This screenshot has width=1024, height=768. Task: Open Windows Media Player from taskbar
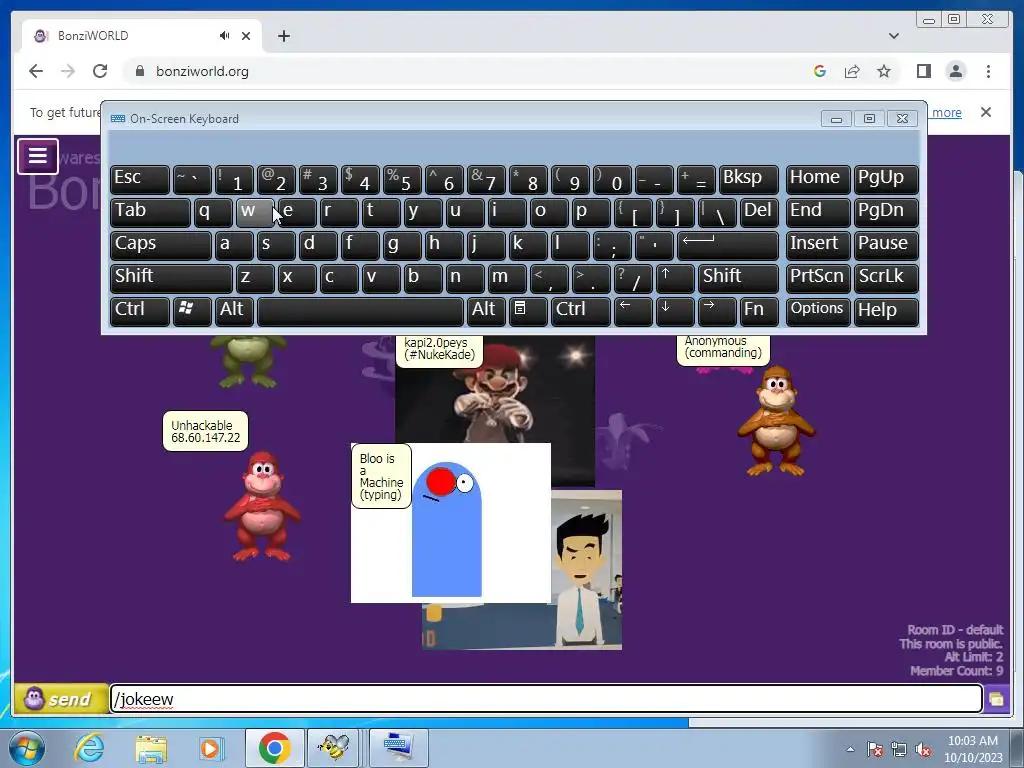(211, 748)
